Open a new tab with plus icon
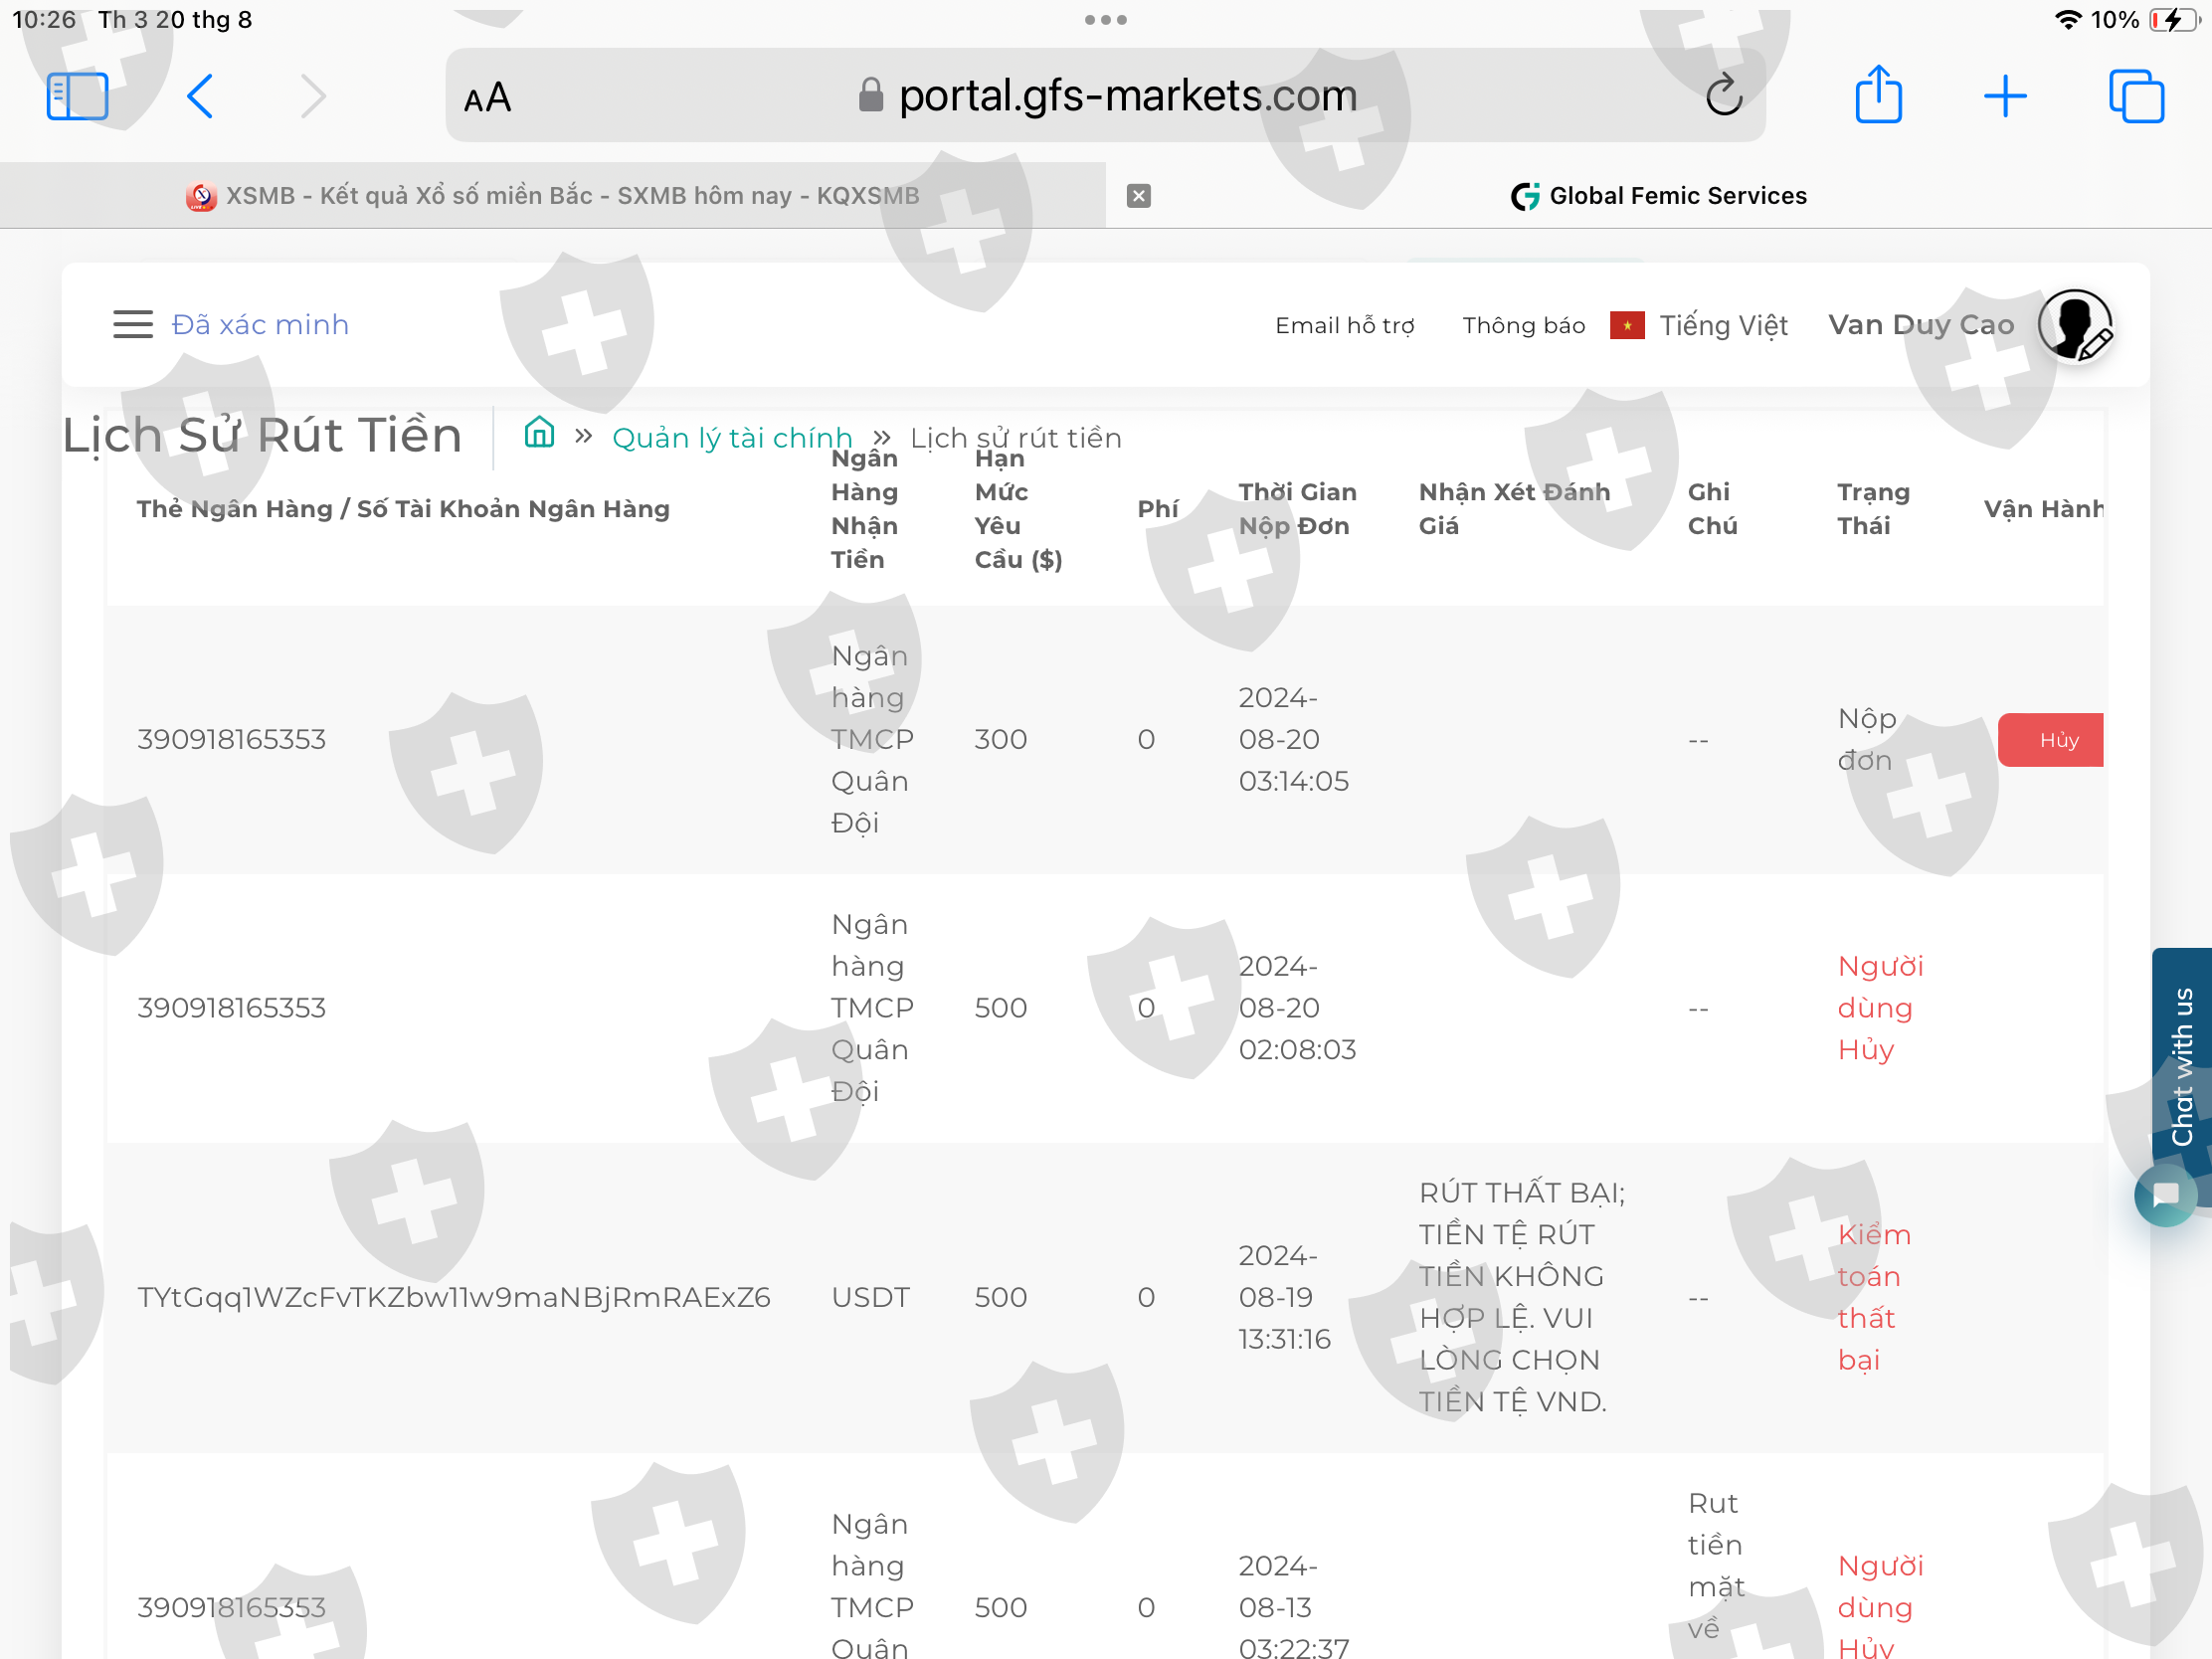Screen dimensions: 2212x1659 [2004, 97]
